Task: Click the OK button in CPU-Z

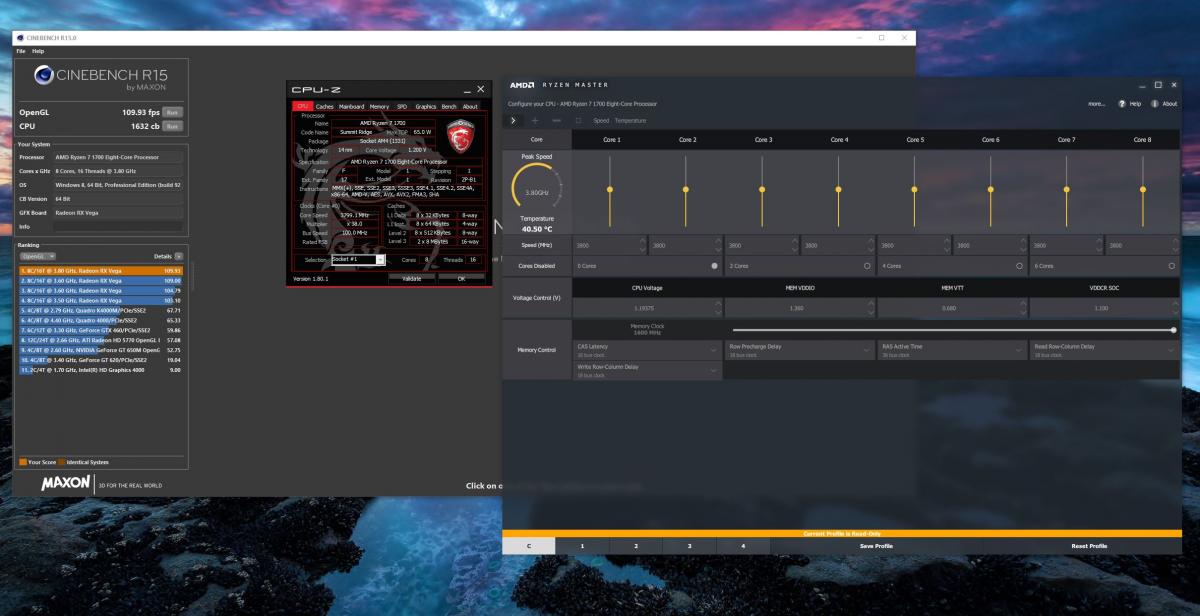Action: click(x=461, y=279)
